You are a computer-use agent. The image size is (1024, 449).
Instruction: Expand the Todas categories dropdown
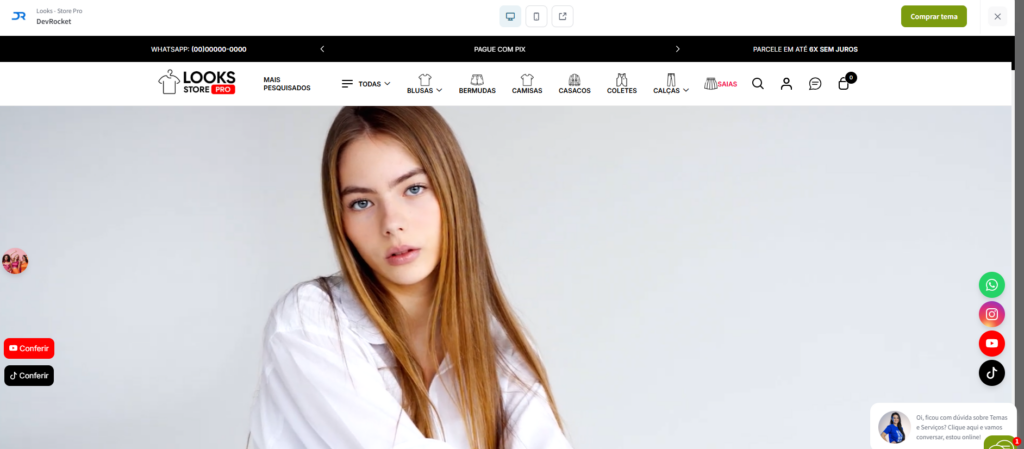point(366,84)
